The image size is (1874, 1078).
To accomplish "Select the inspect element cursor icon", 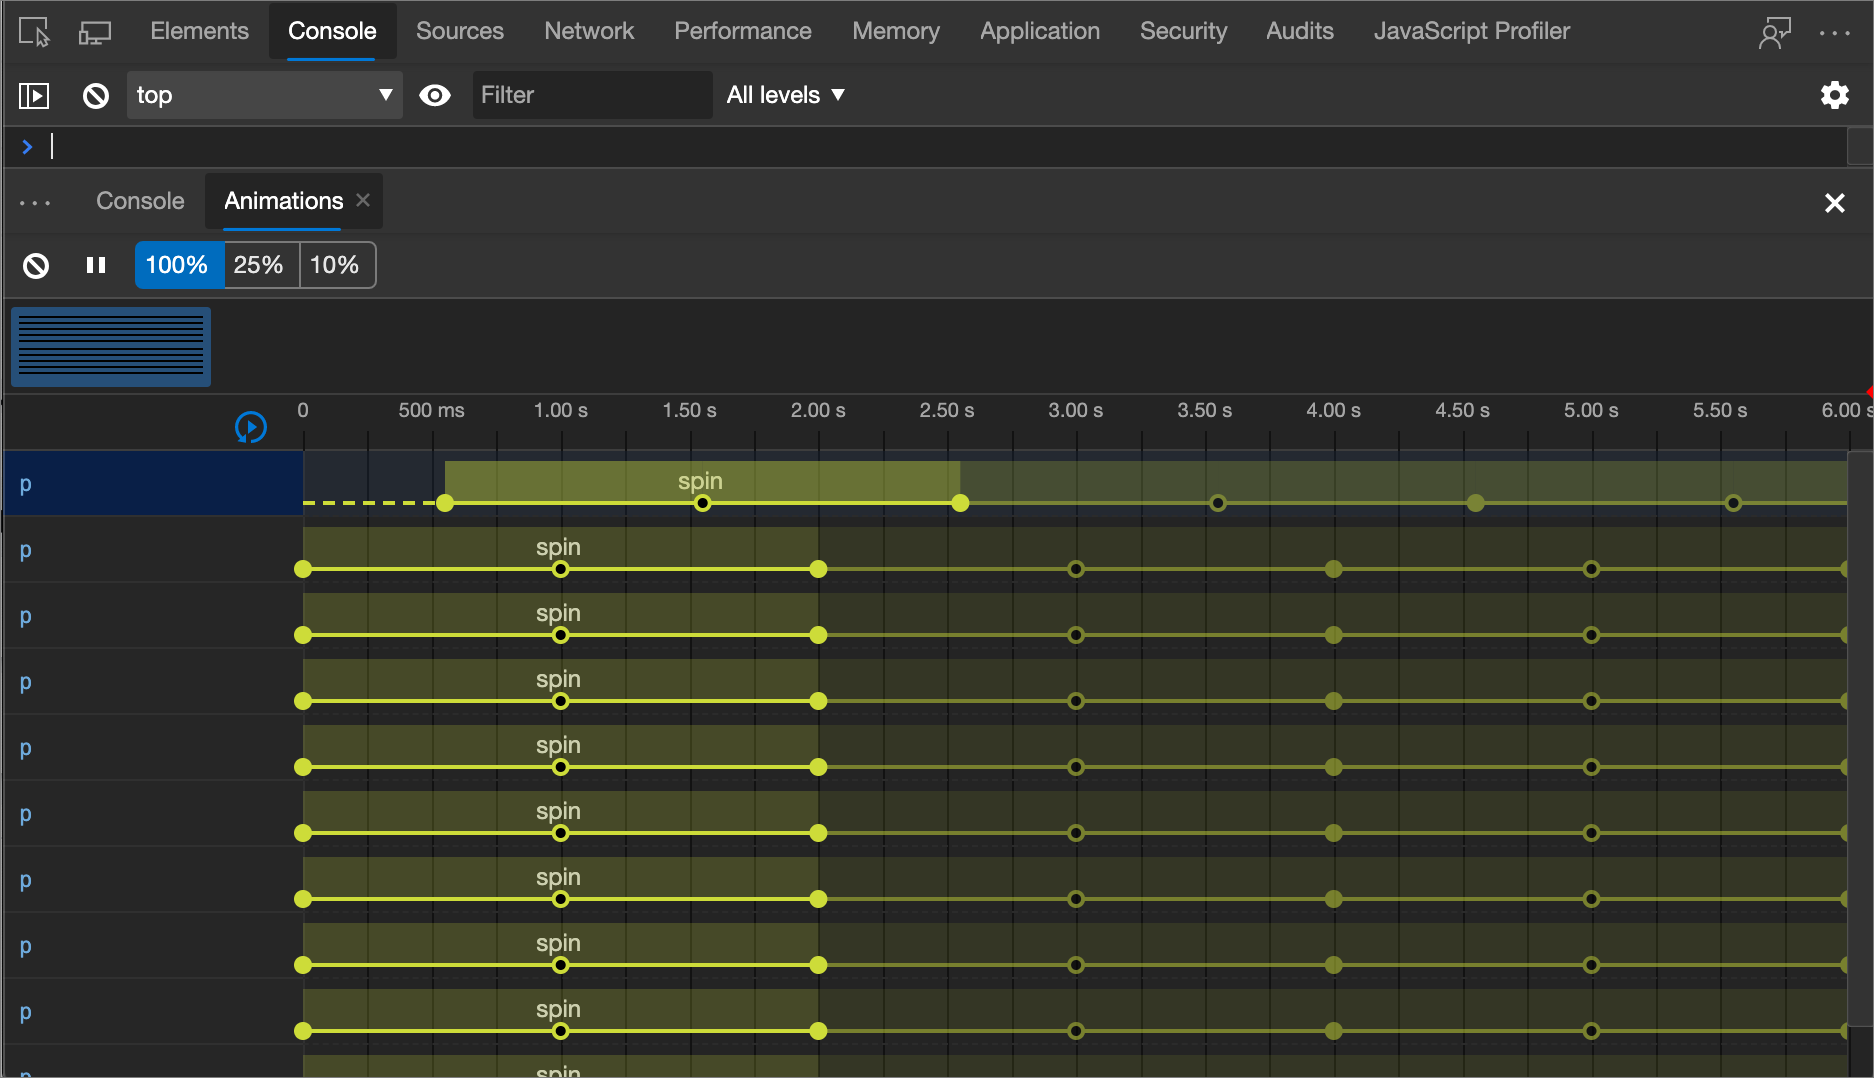I will point(34,32).
